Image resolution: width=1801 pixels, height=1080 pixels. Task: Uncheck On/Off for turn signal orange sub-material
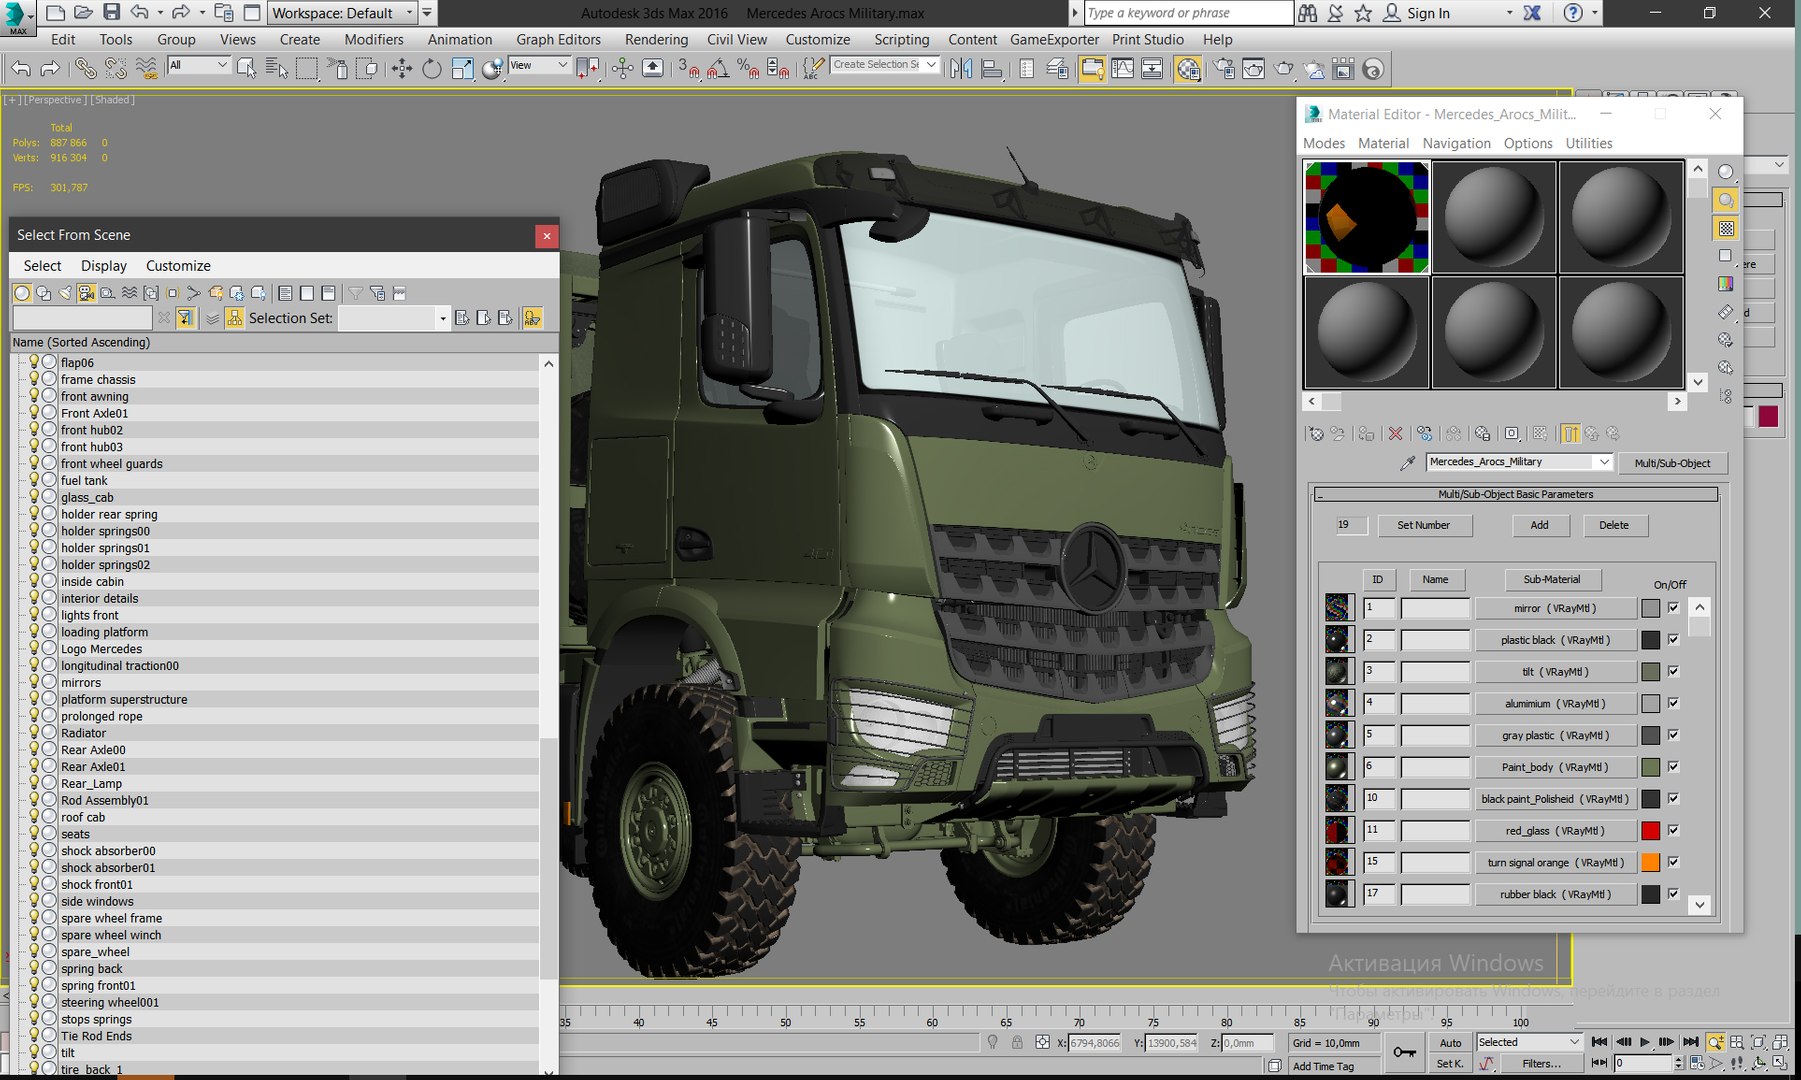point(1673,862)
